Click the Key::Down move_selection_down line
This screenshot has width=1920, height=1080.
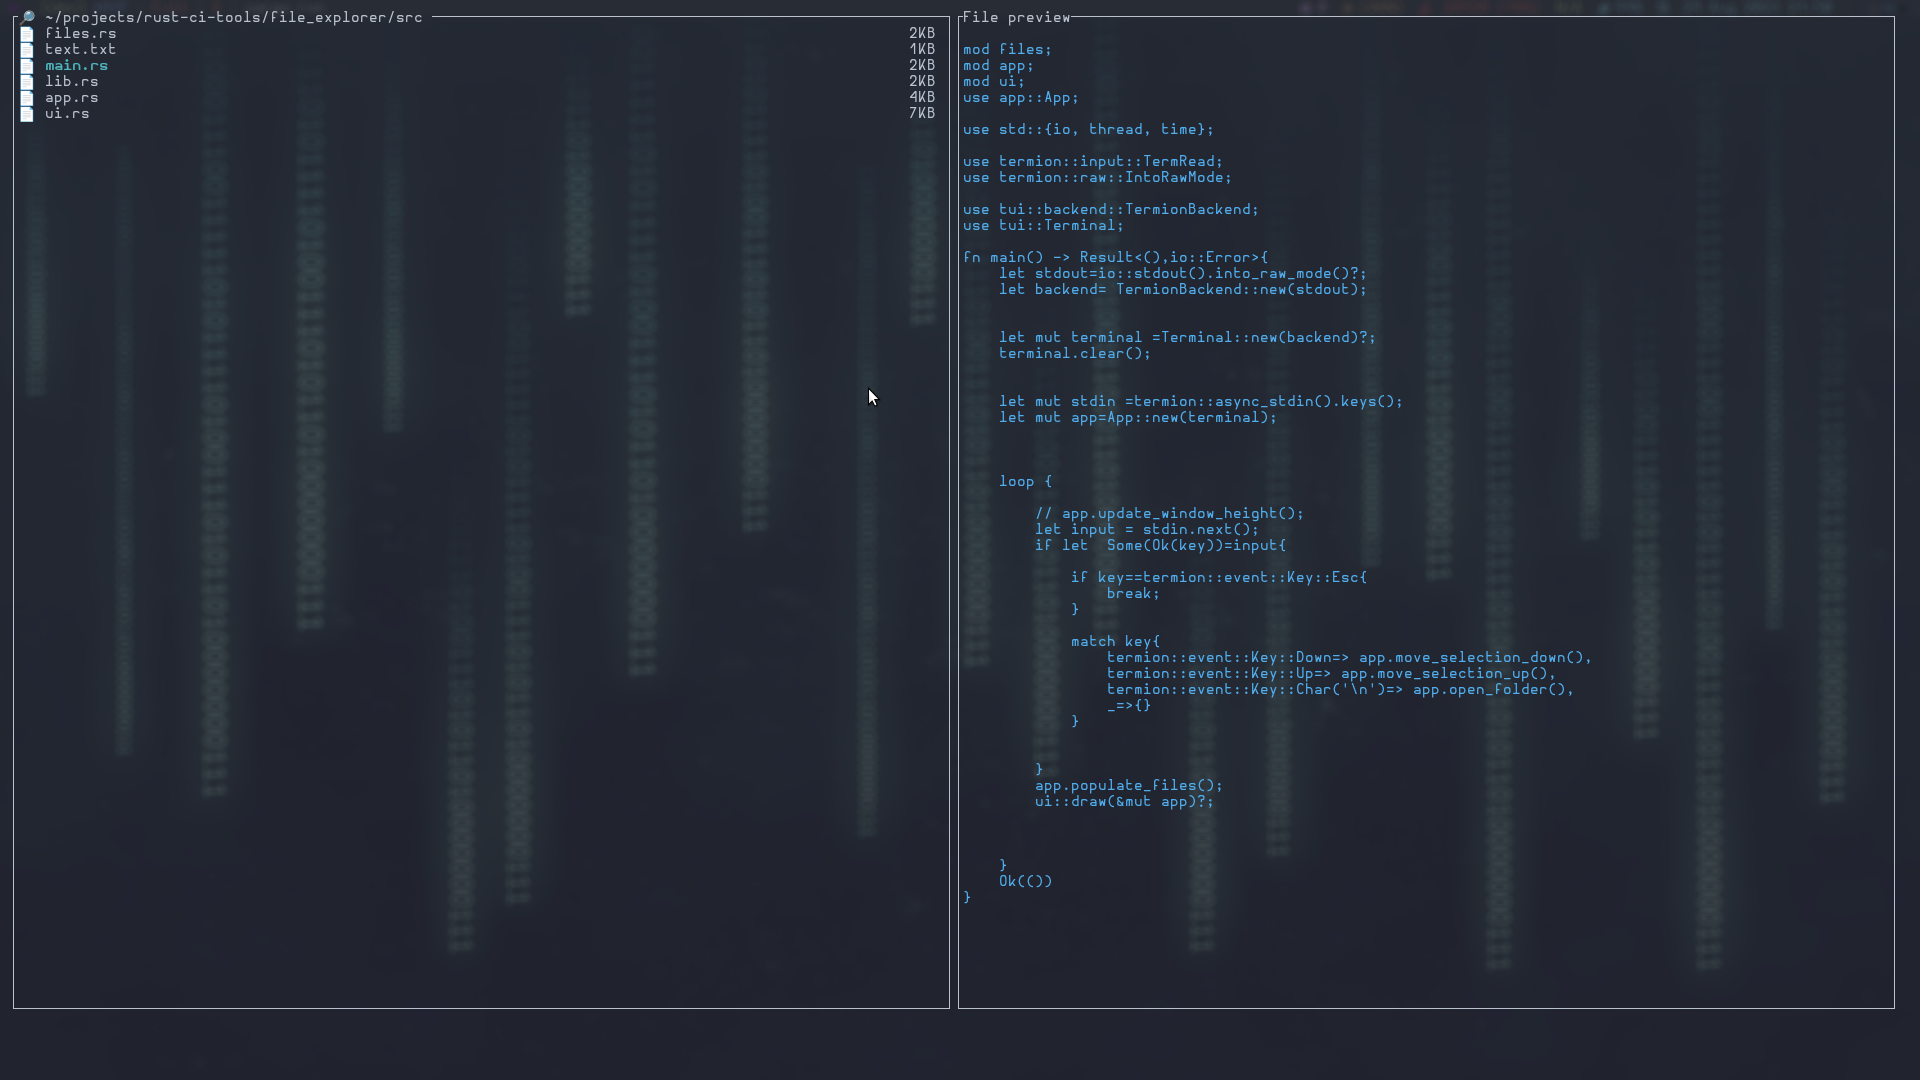(1349, 657)
